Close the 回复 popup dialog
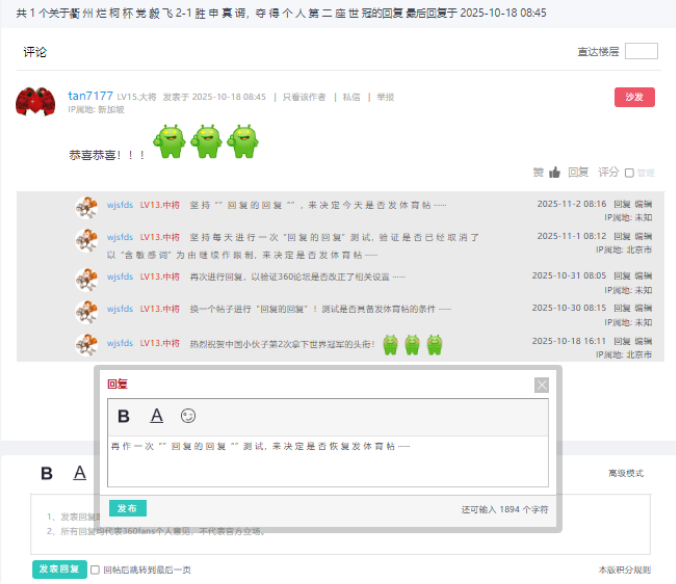 pyautogui.click(x=541, y=385)
